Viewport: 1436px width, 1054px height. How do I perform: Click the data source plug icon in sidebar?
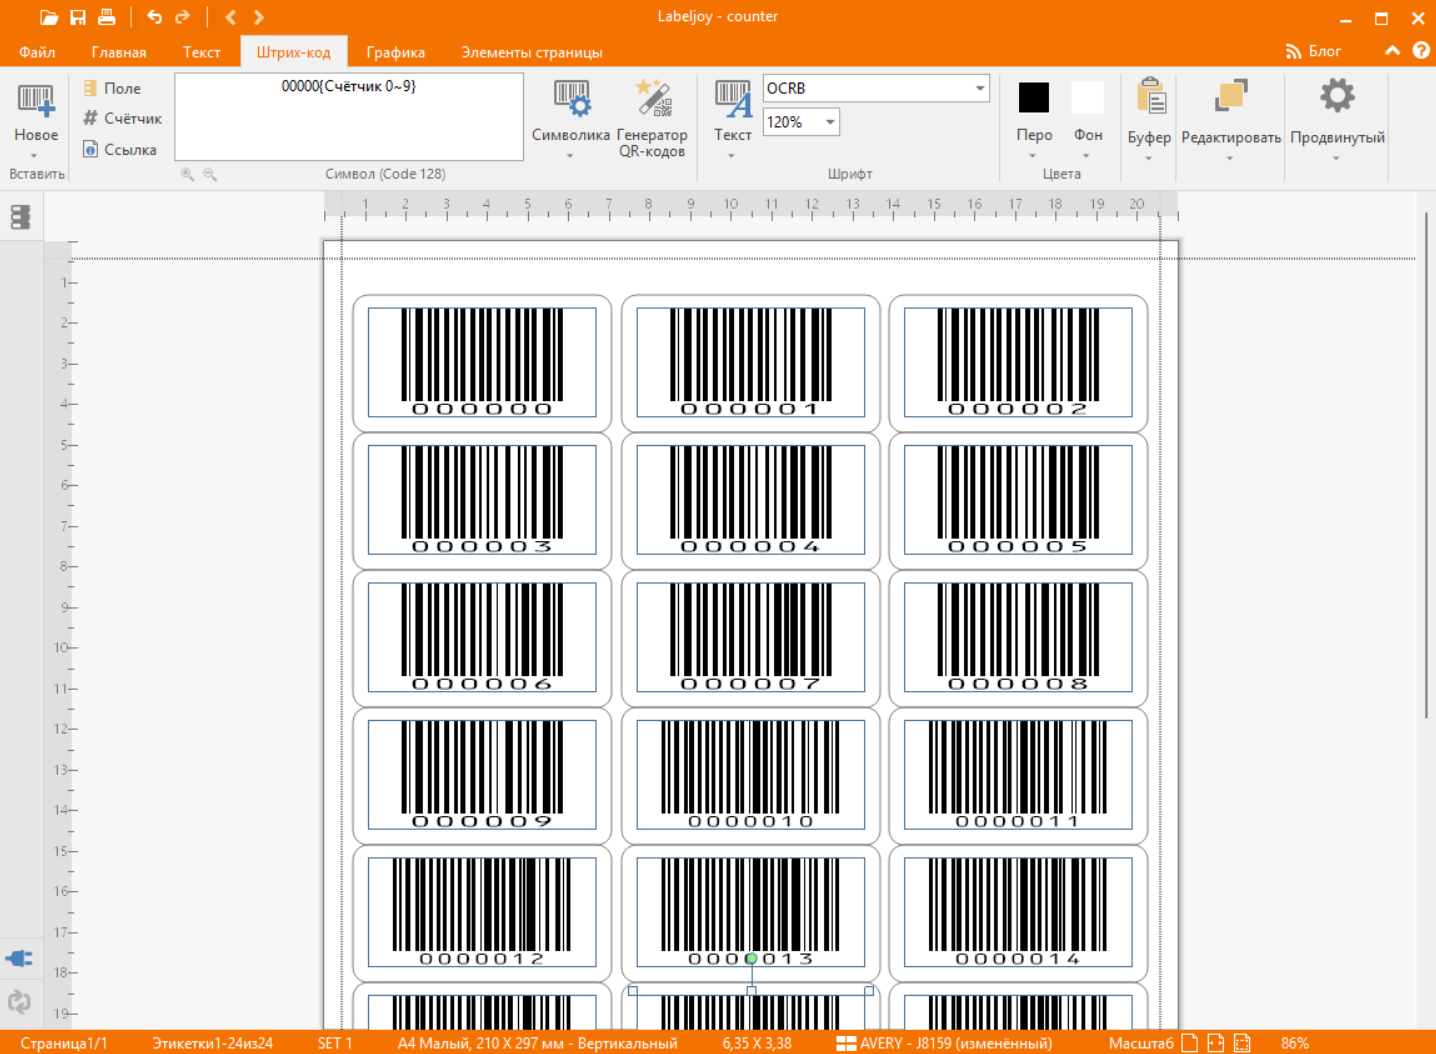(19, 959)
